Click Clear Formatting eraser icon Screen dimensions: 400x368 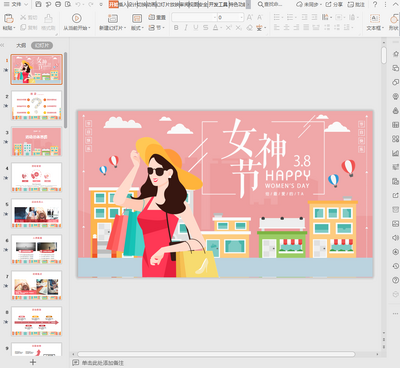tap(249, 28)
